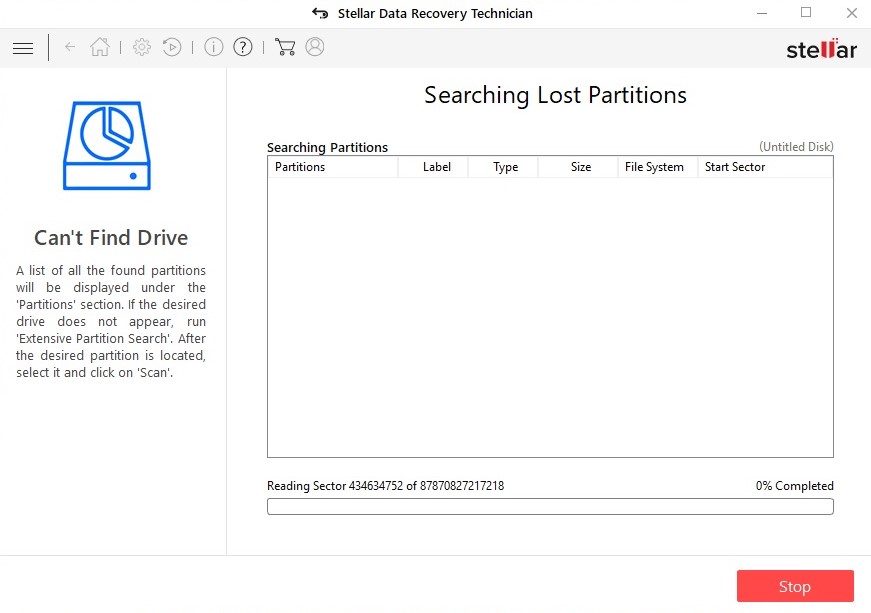This screenshot has height=613, width=871.
Task: Click the resume recovery icon
Action: 172,47
